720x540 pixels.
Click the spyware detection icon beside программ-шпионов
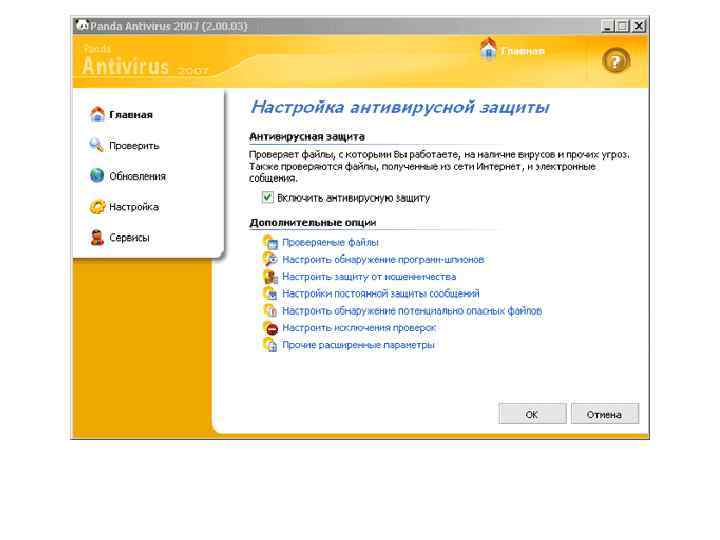pyautogui.click(x=270, y=259)
